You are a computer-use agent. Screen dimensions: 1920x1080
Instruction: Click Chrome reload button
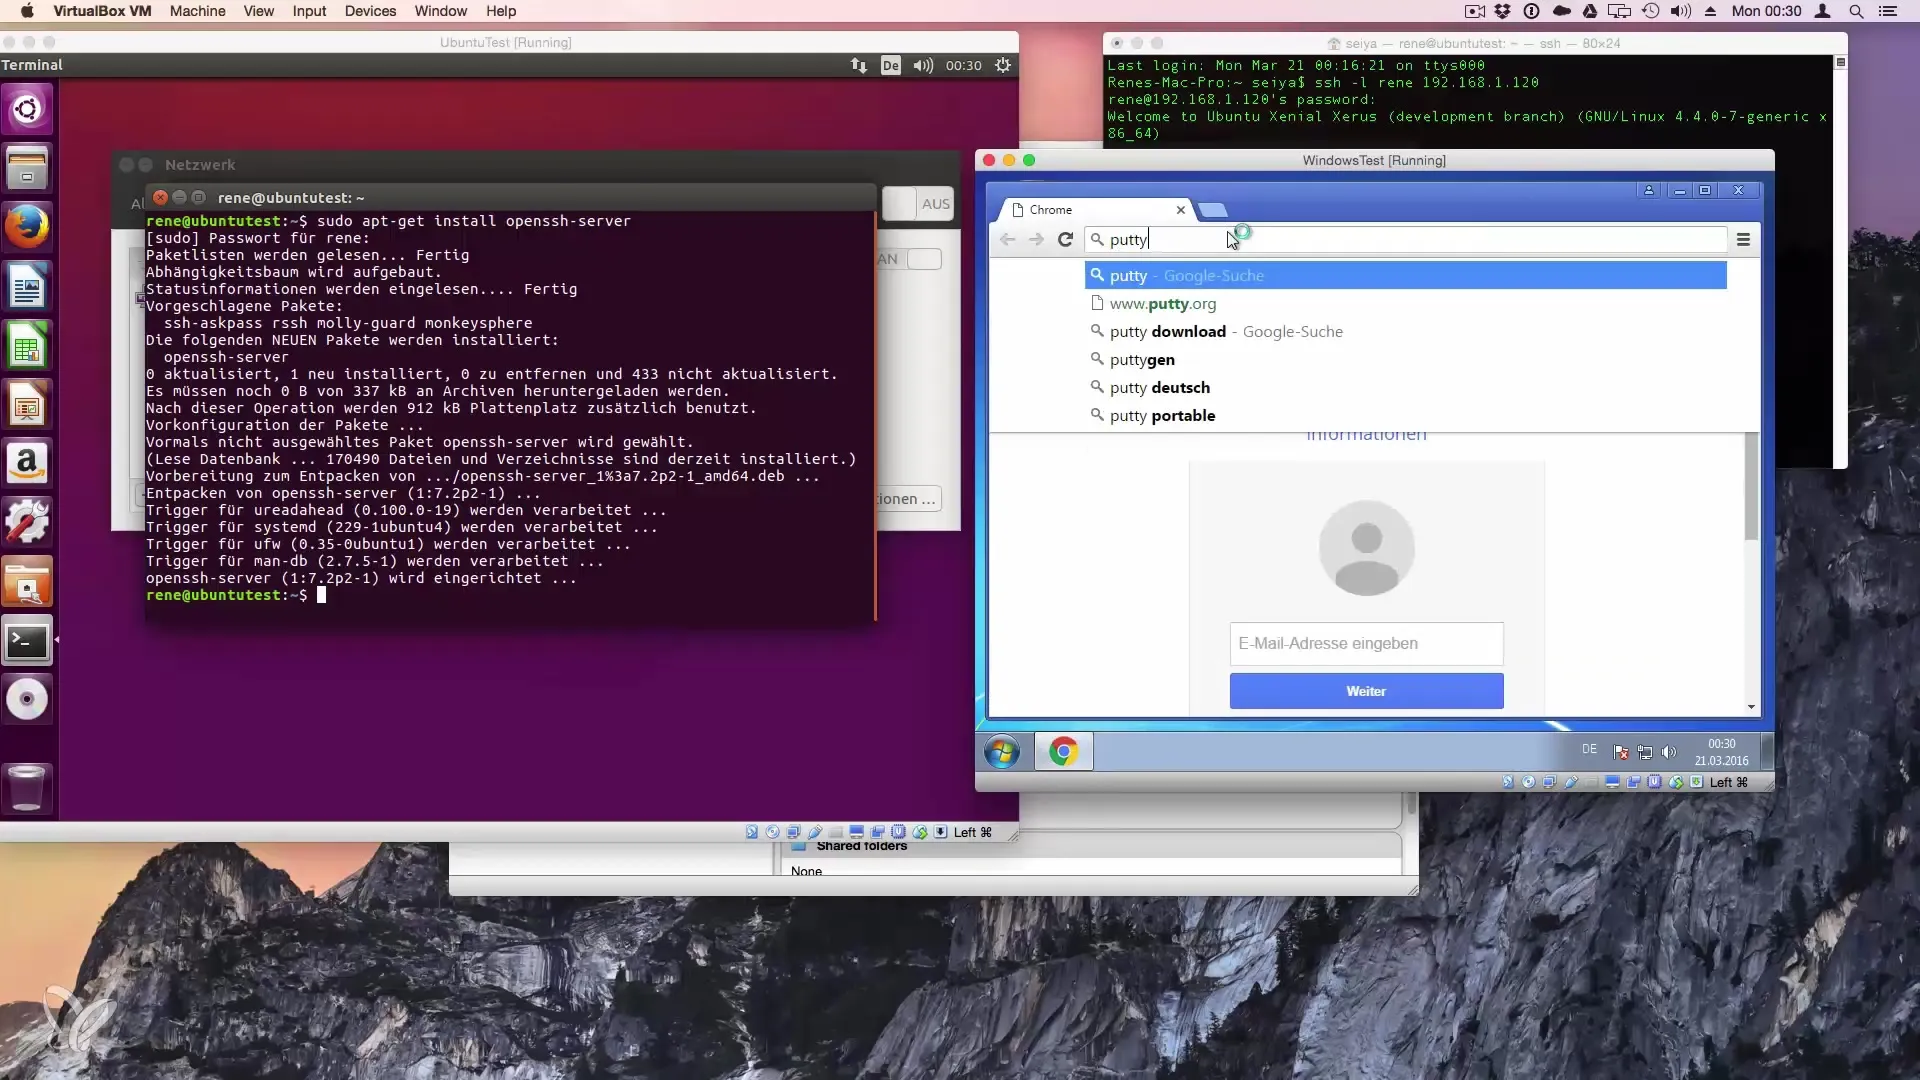[1065, 239]
